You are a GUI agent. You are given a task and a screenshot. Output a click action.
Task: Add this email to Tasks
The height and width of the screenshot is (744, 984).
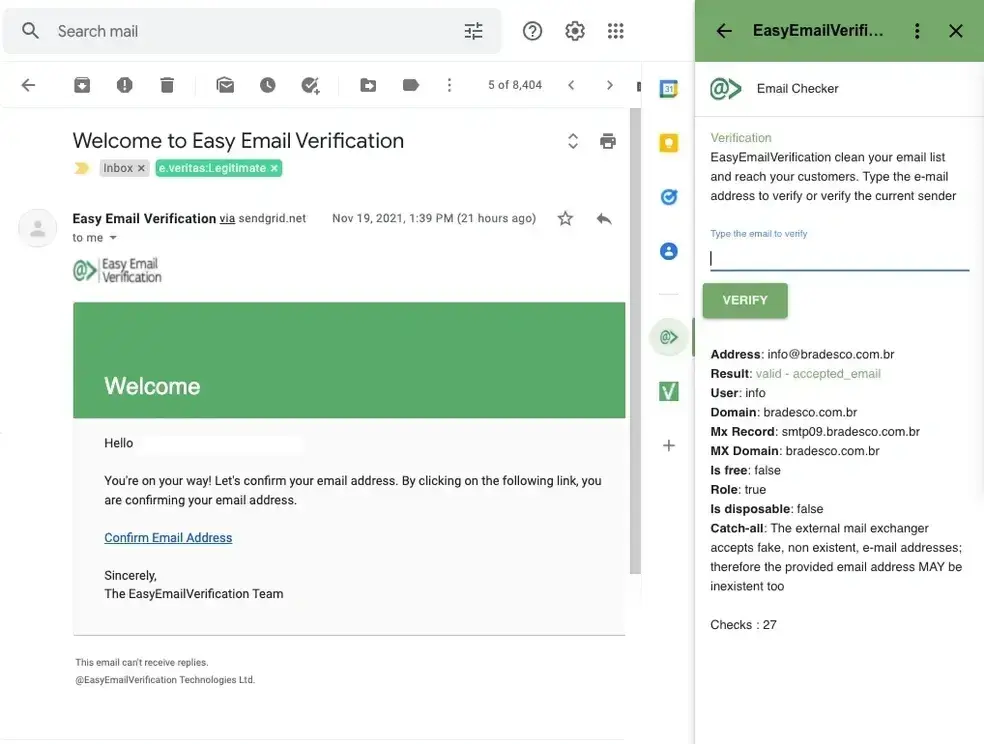[310, 85]
